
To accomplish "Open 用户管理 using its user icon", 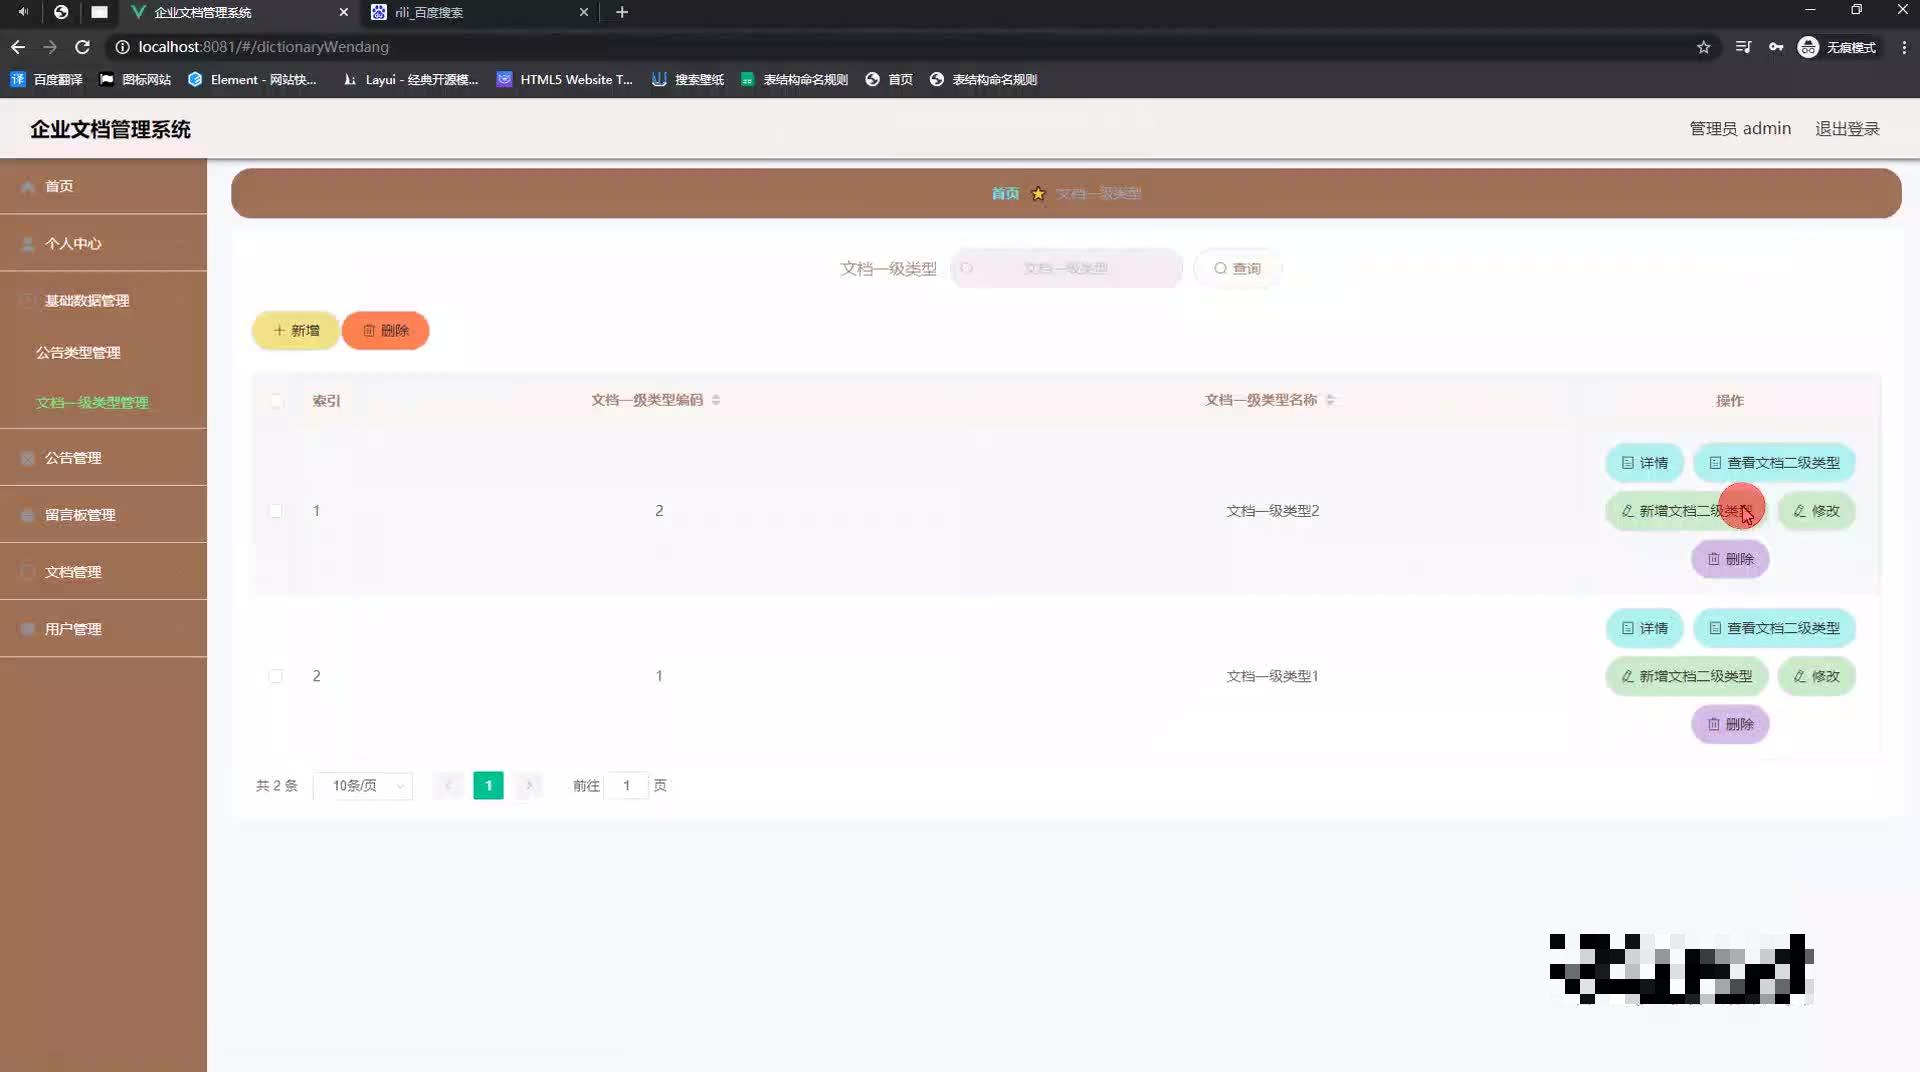I will click(x=26, y=628).
